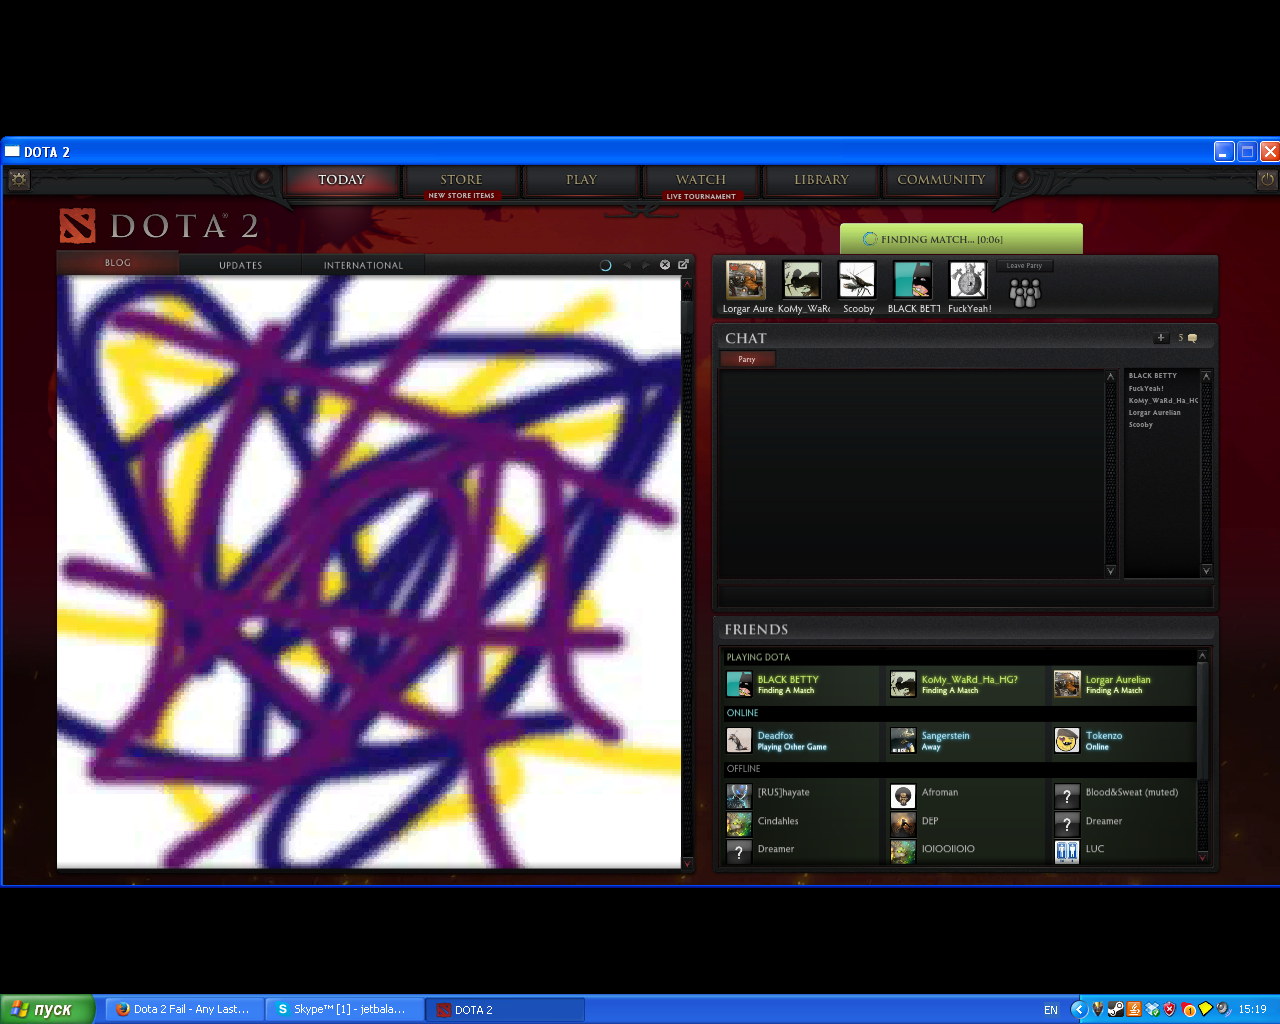Click offline friend DEP

click(930, 821)
